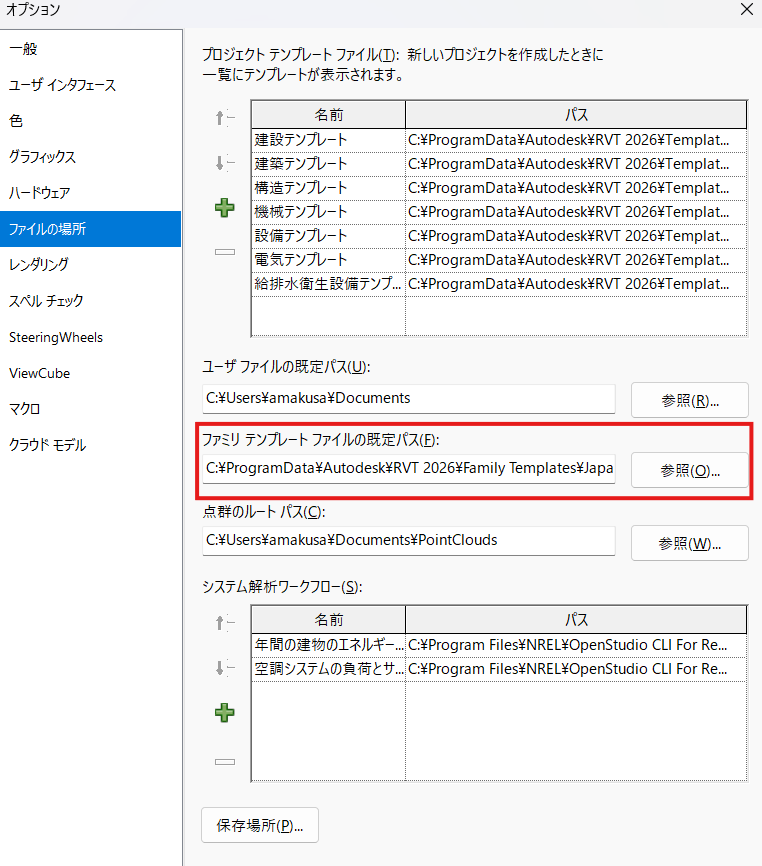Add new system analysis workflow with plus
Image resolution: width=762 pixels, height=866 pixels.
225,713
